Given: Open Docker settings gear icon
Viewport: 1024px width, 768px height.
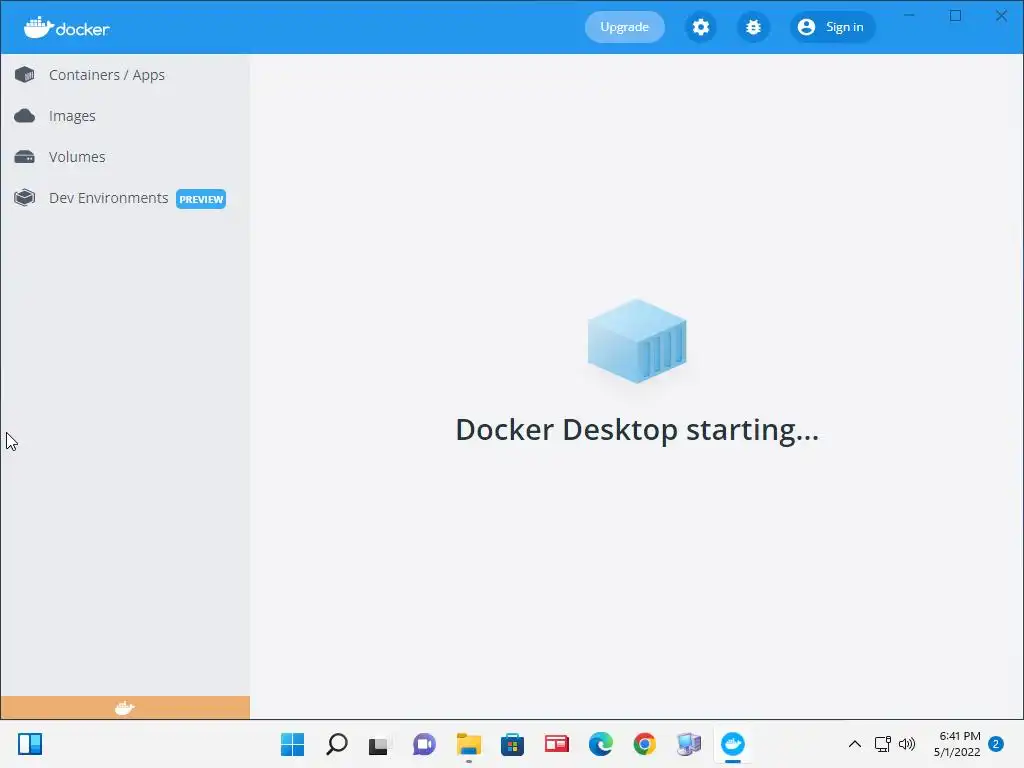Looking at the screenshot, I should click(x=701, y=27).
